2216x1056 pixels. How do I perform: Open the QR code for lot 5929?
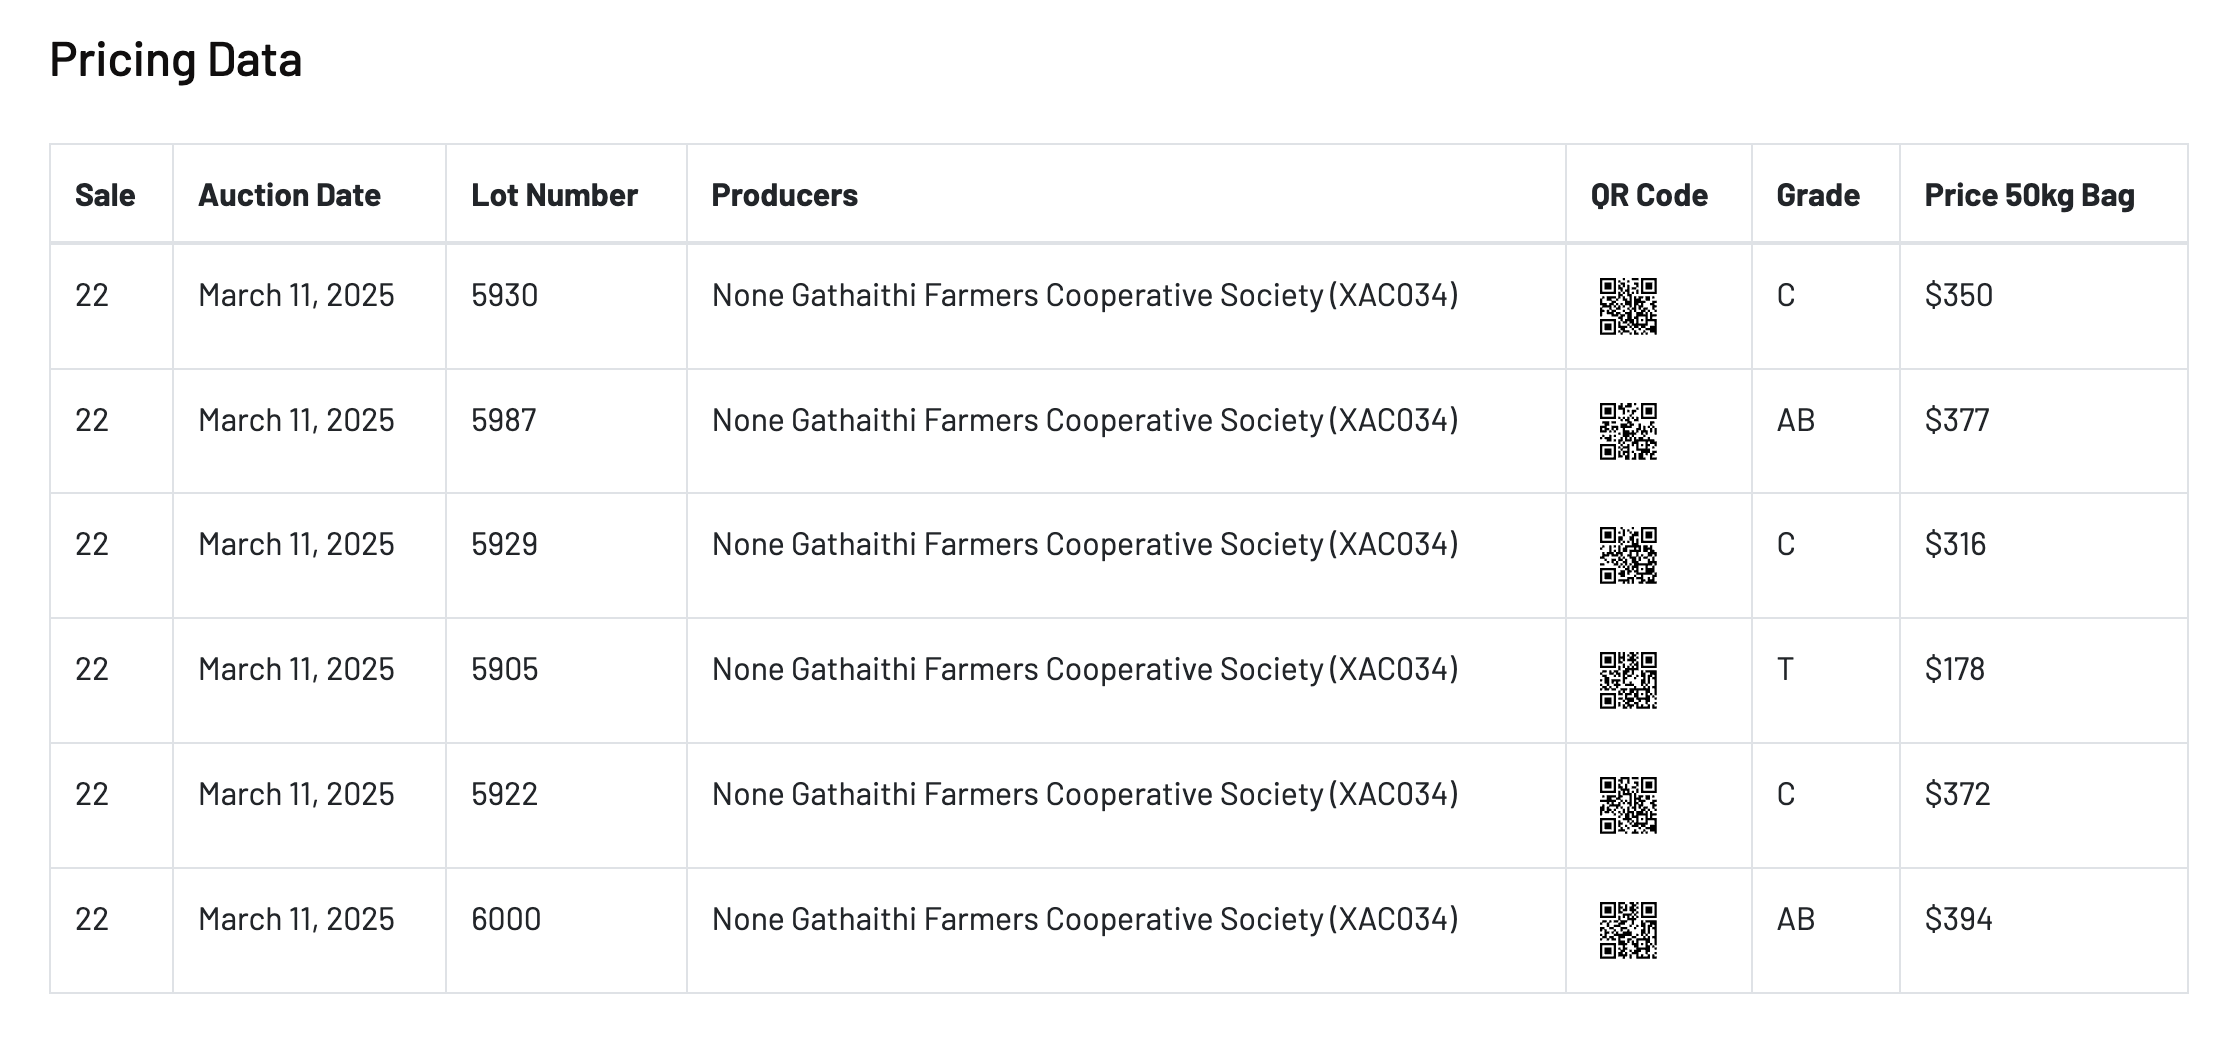click(1628, 555)
